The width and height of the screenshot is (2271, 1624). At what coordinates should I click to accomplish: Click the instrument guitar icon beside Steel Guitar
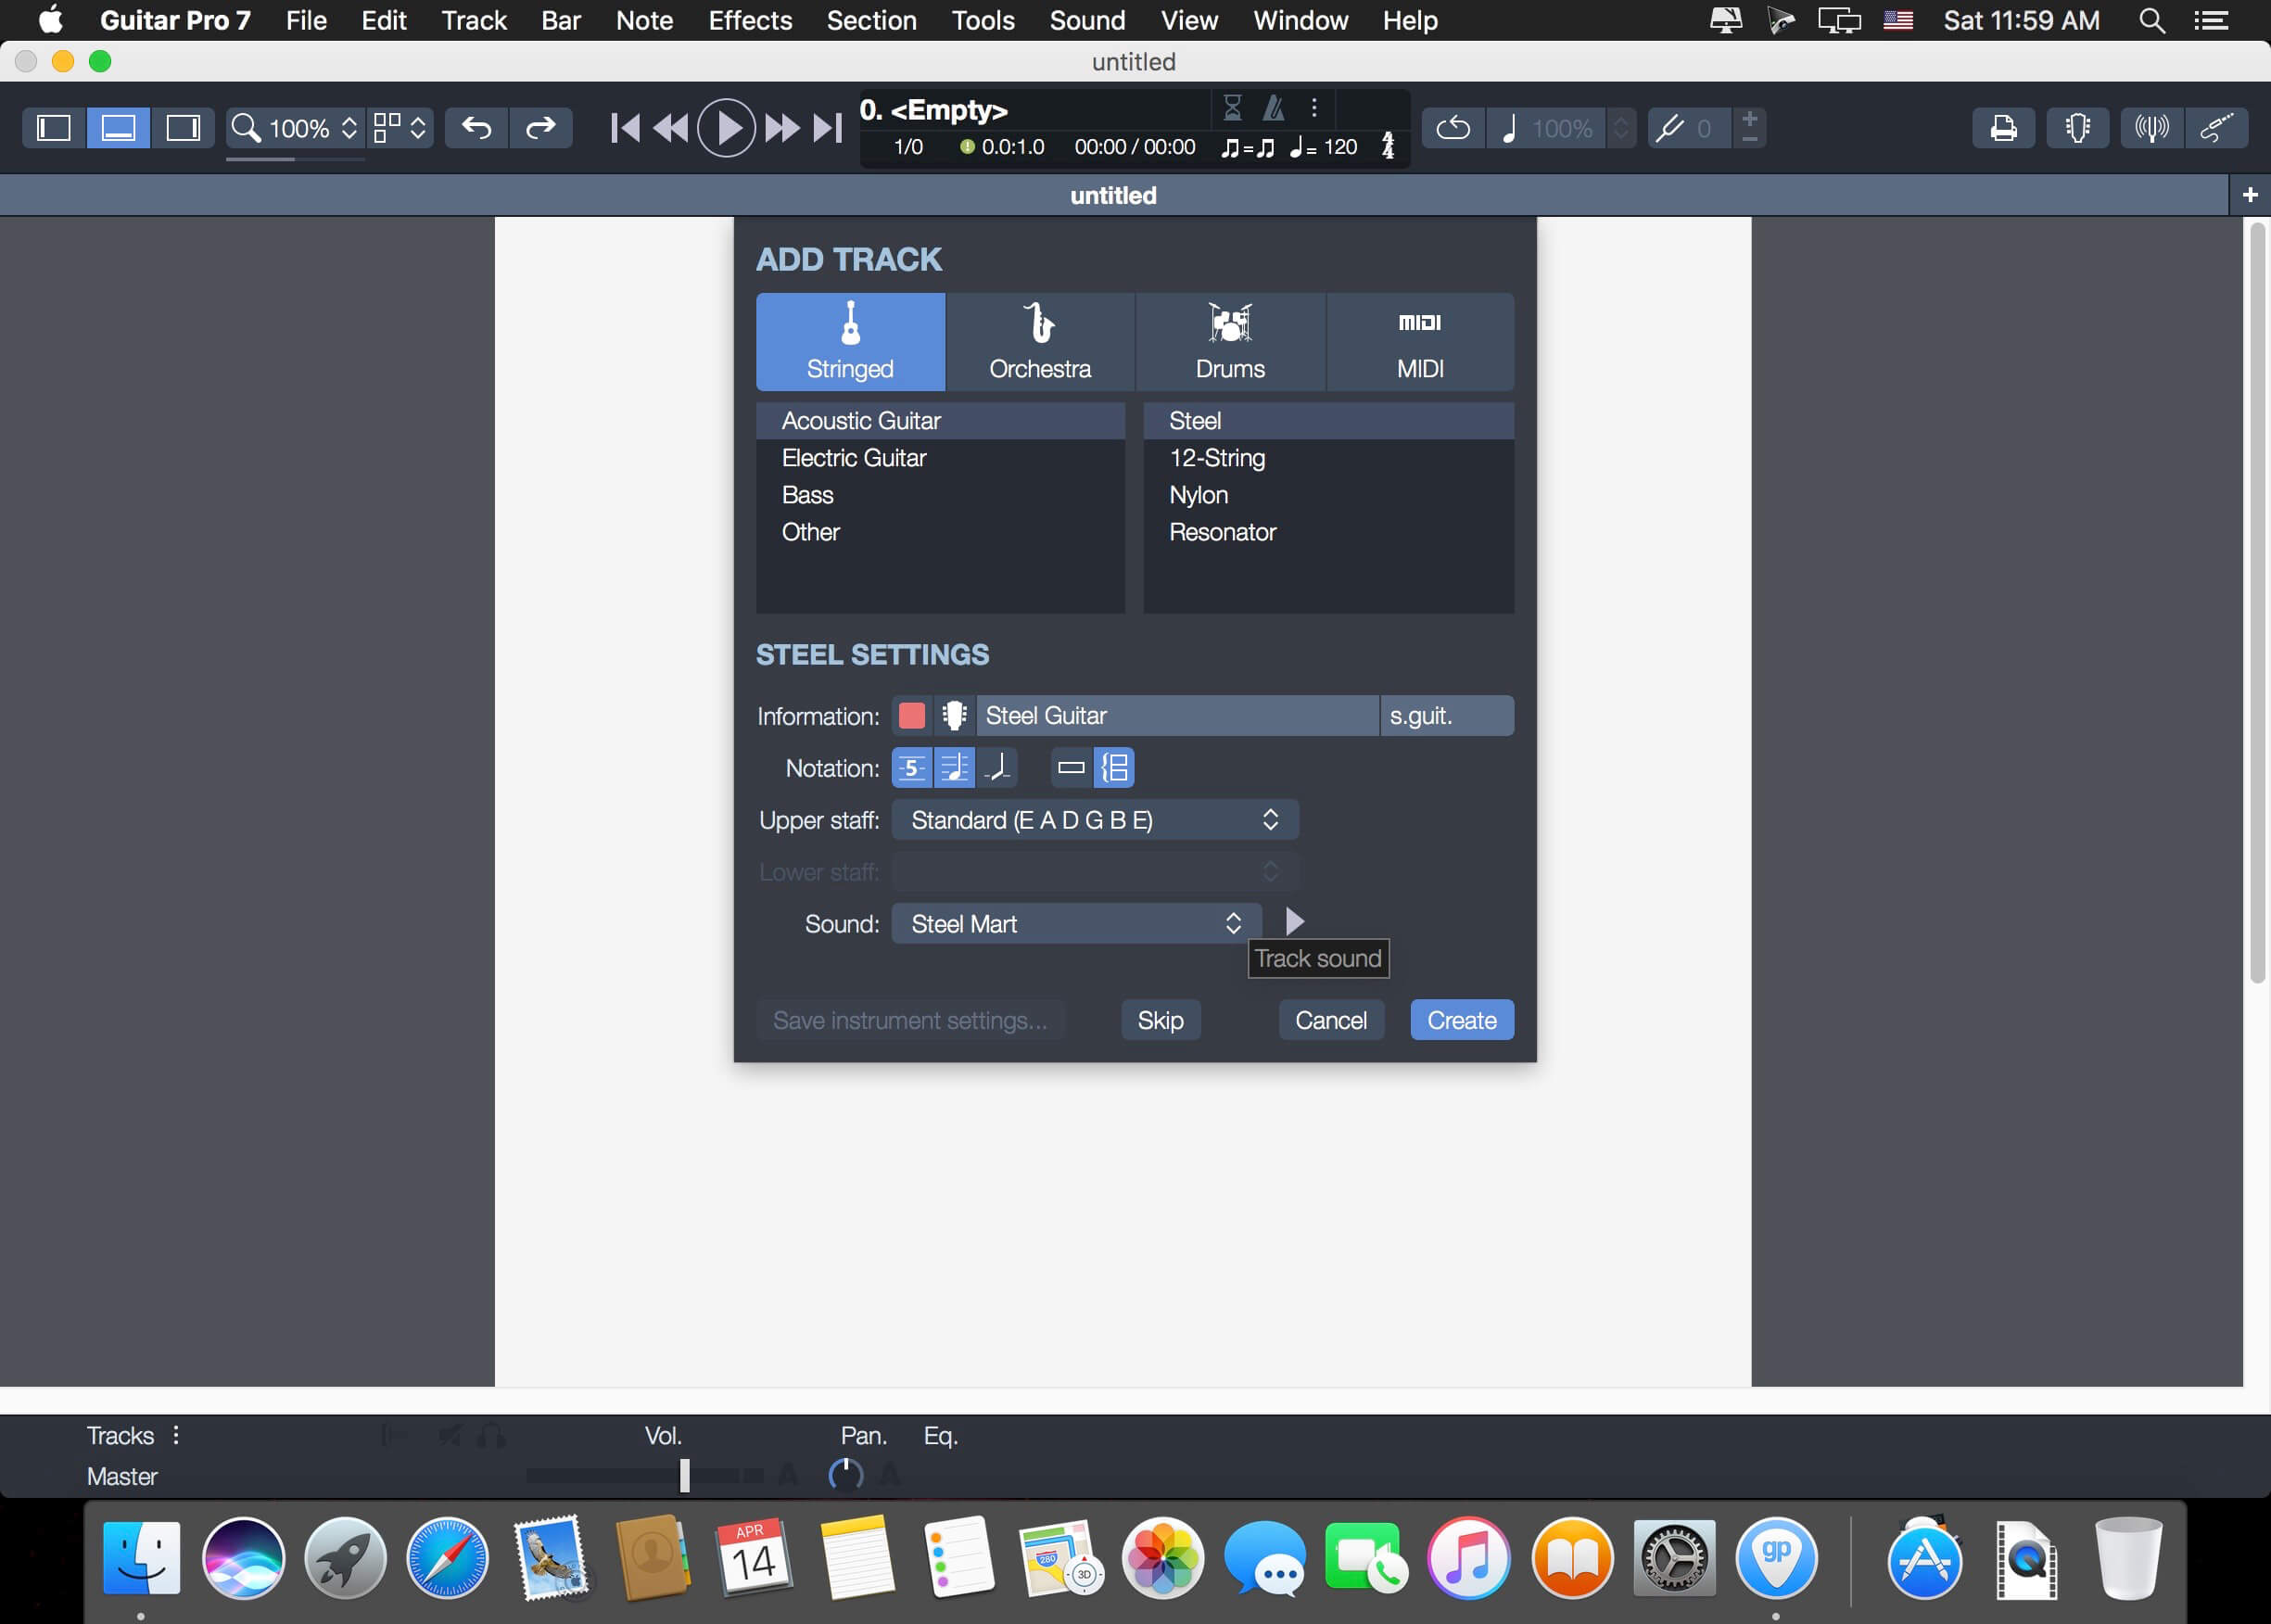tap(954, 716)
